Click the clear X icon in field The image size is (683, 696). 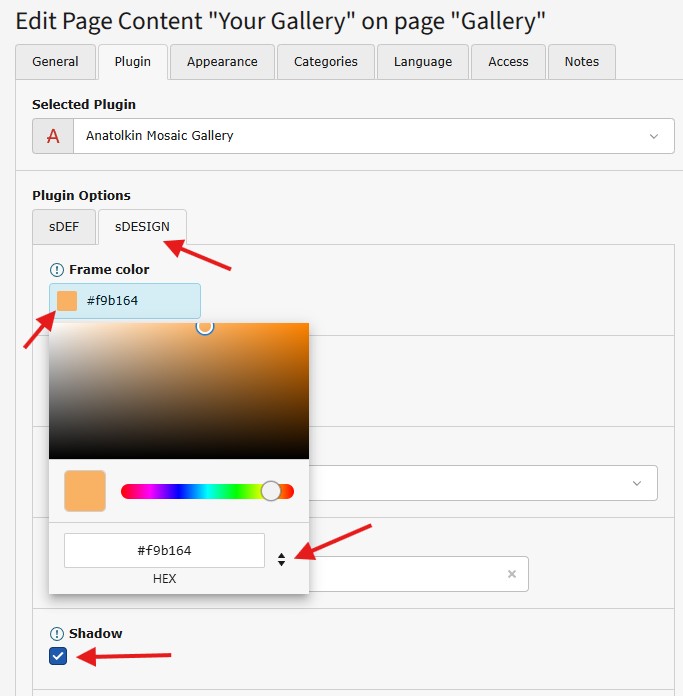[512, 574]
